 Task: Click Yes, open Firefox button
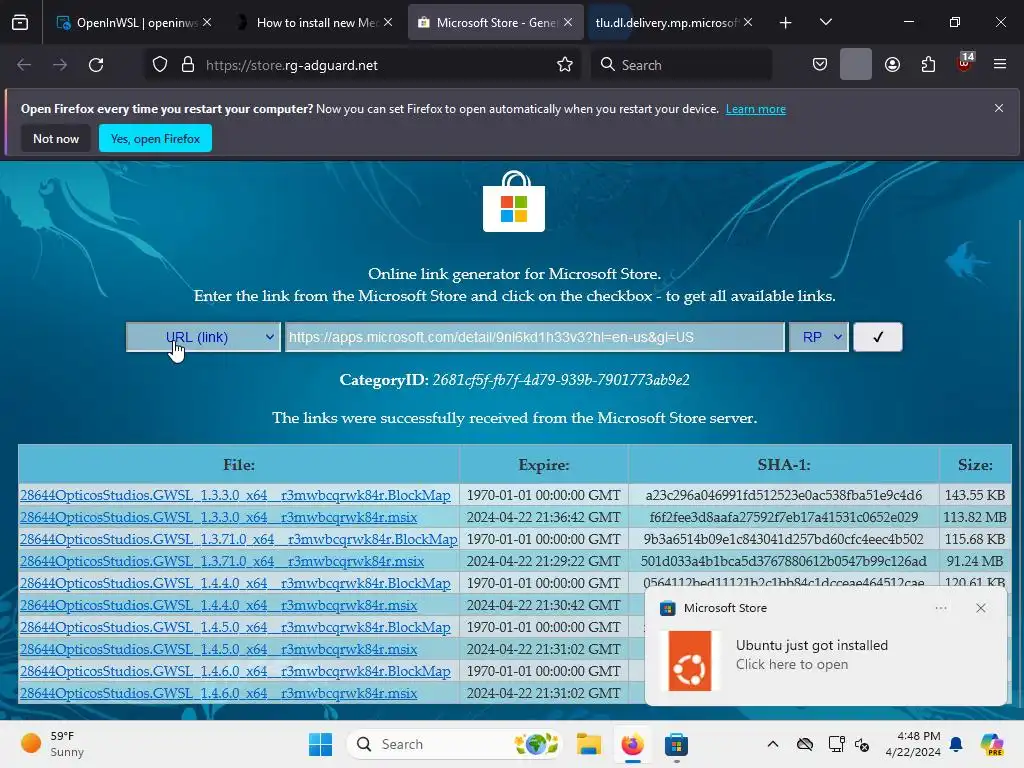click(155, 138)
